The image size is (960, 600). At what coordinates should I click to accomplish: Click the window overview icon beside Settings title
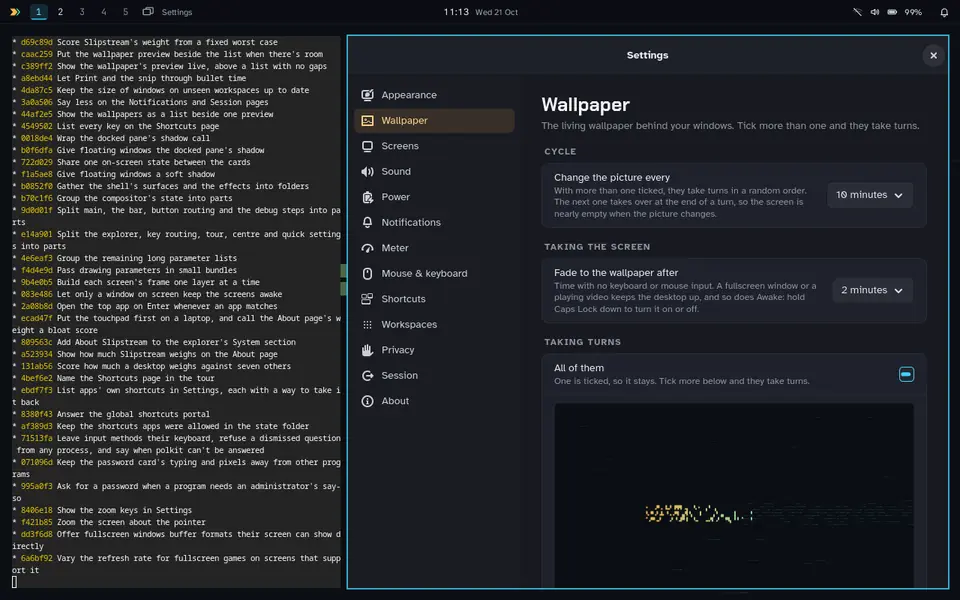pos(148,12)
